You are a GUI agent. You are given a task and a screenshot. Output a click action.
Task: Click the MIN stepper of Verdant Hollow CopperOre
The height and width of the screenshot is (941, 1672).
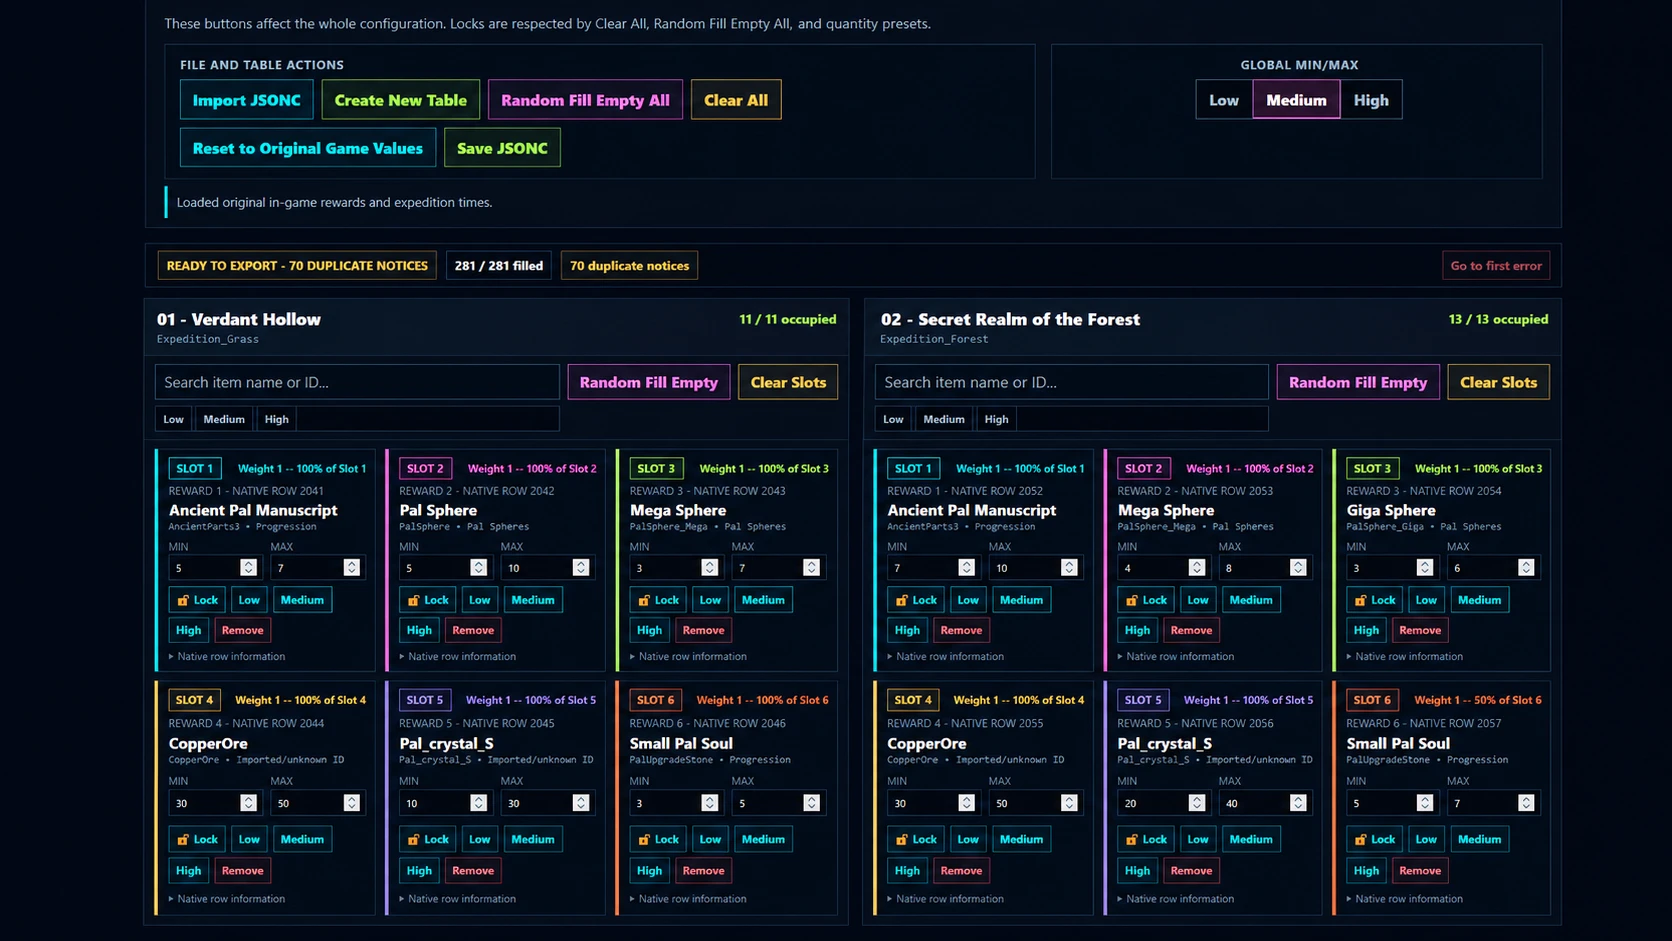248,803
